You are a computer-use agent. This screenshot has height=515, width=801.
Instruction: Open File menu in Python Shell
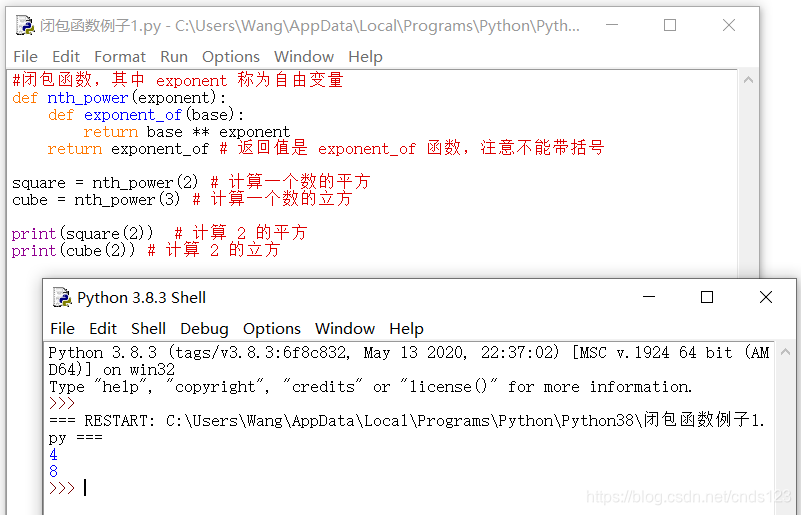point(62,329)
